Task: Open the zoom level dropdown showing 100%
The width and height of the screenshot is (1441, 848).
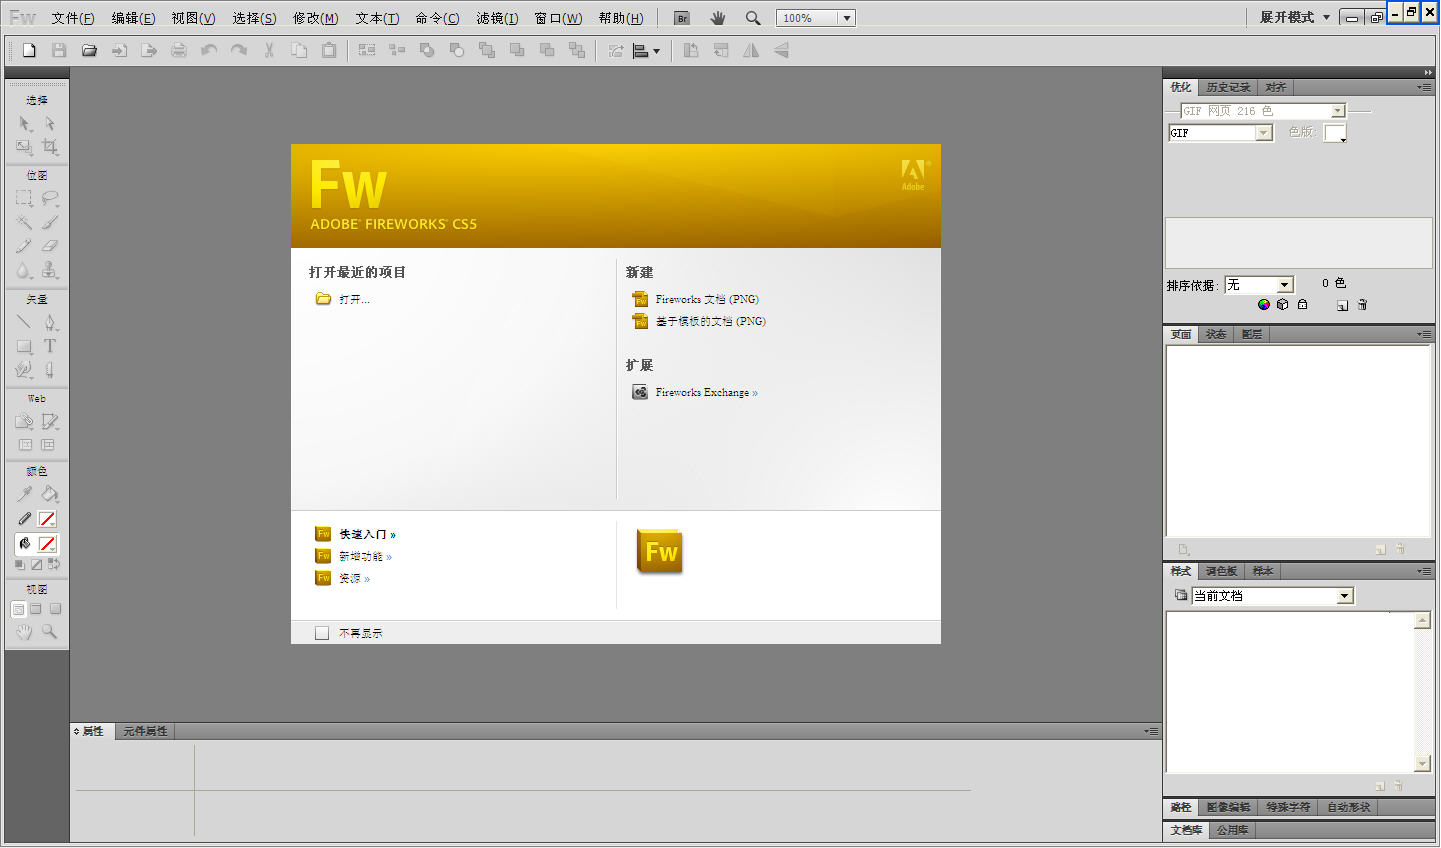Action: coord(845,17)
